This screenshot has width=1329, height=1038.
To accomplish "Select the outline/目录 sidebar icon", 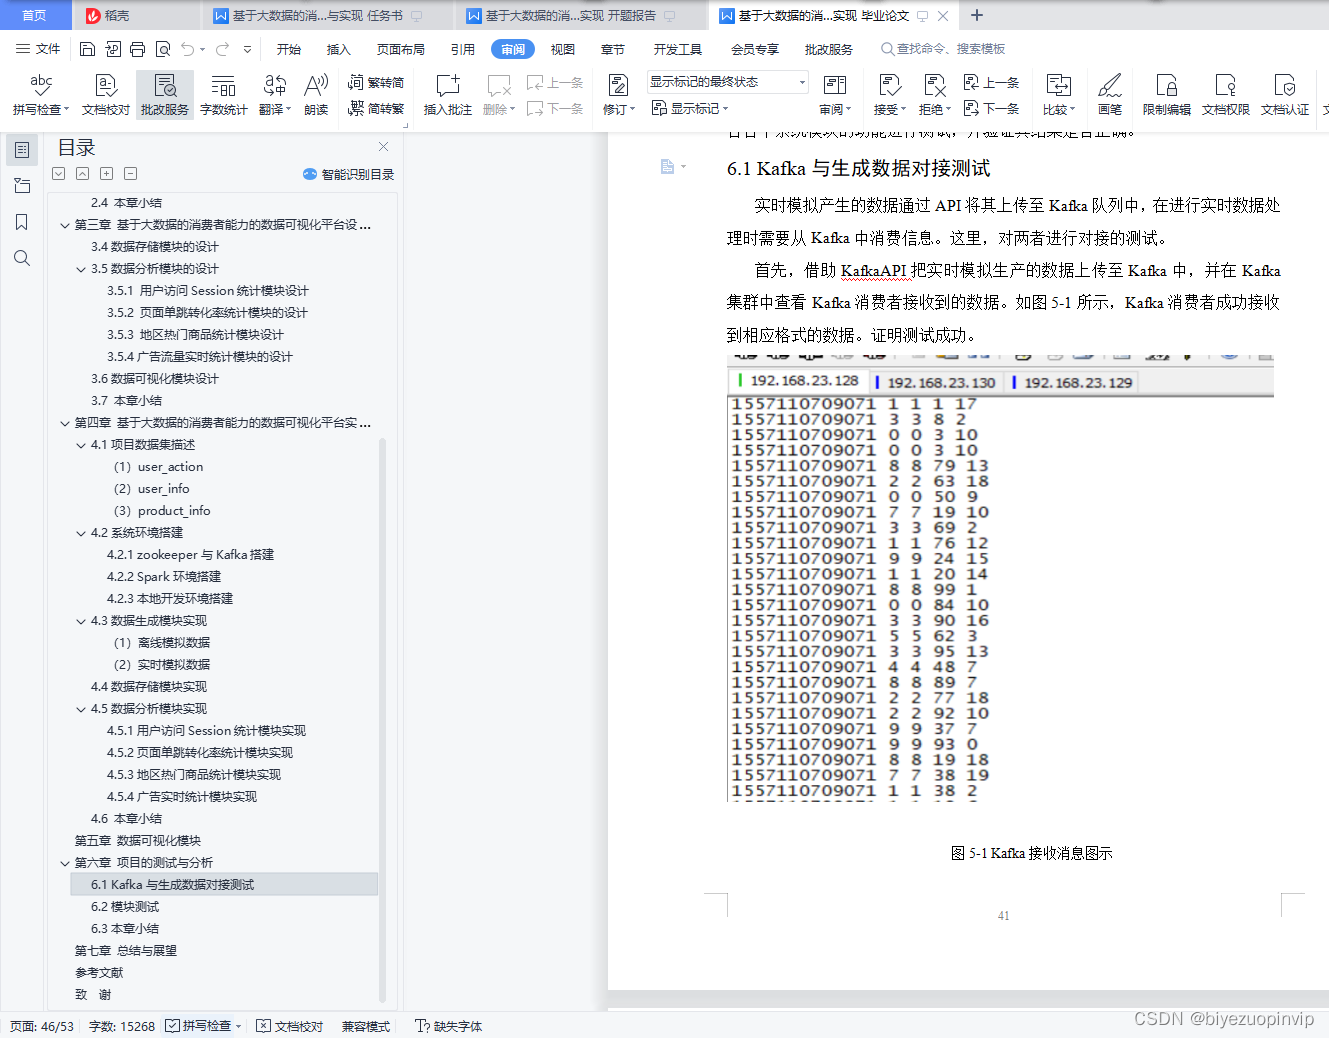I will [22, 150].
